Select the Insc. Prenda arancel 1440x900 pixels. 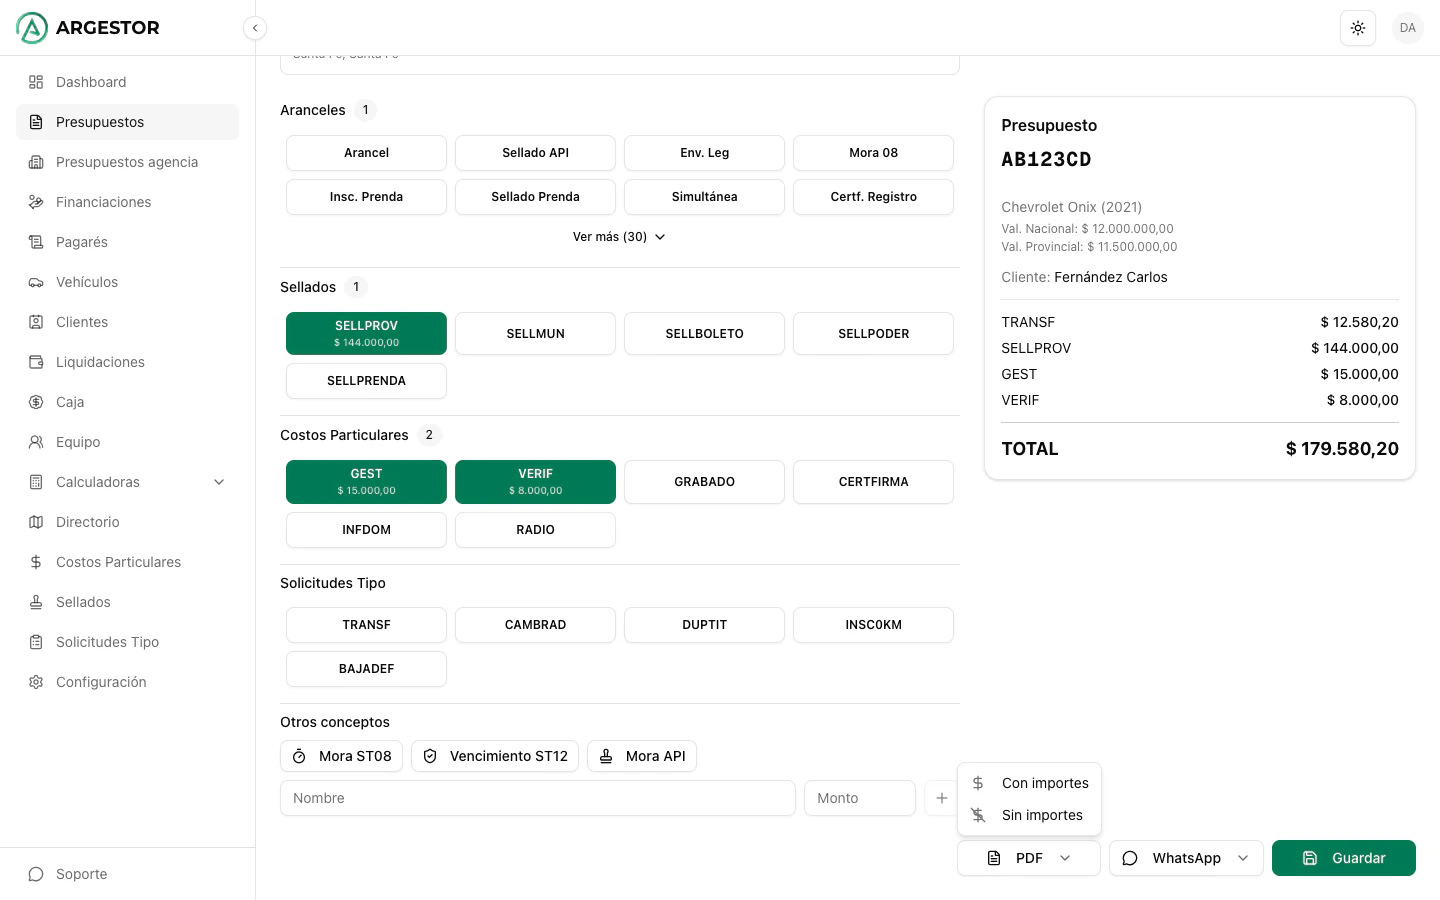click(366, 197)
